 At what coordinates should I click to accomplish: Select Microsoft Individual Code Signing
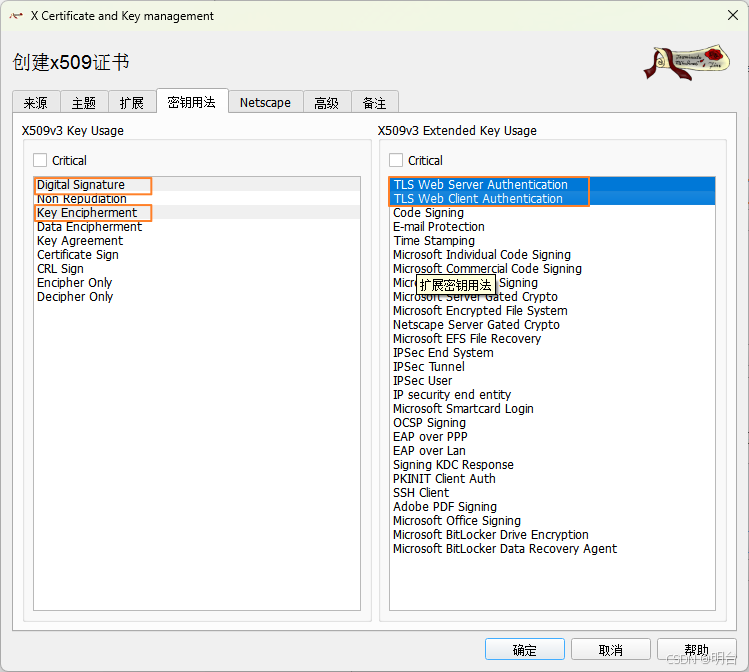coord(552,255)
